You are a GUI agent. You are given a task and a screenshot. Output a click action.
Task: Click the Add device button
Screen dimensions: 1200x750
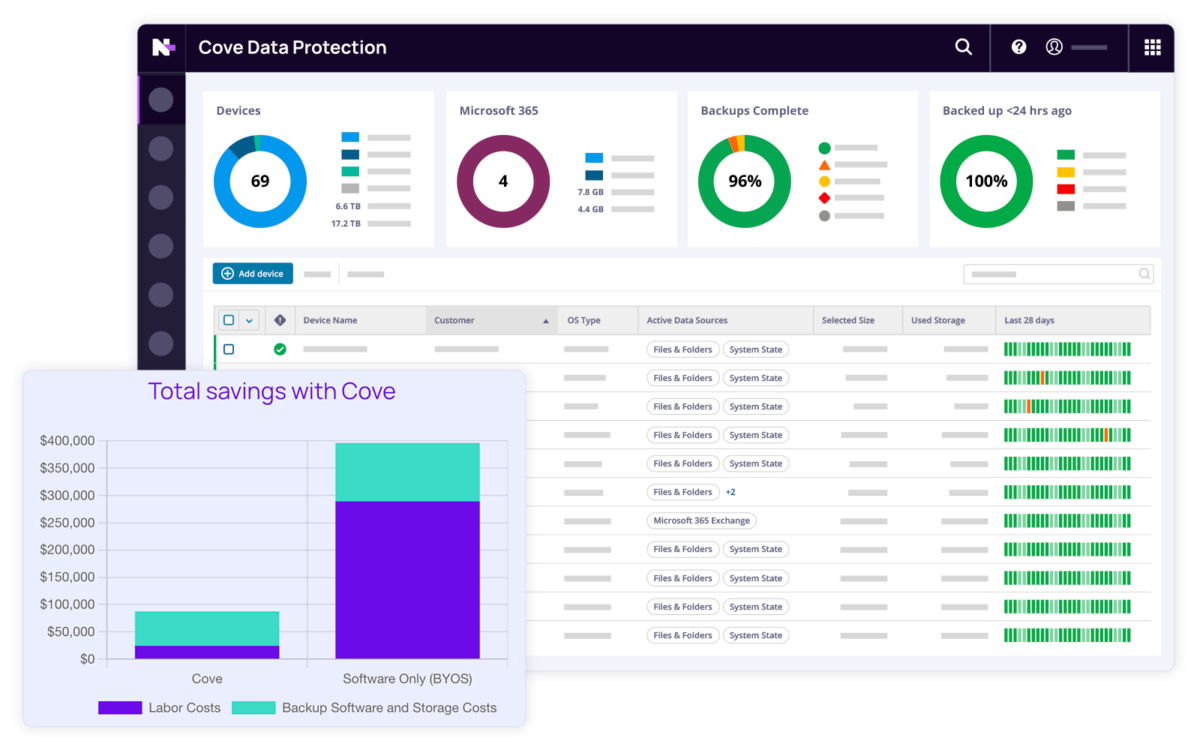(x=252, y=273)
